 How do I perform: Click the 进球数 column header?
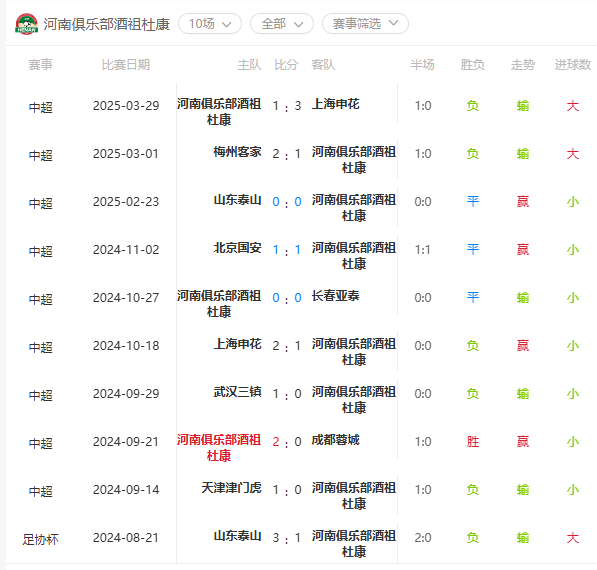pos(573,65)
